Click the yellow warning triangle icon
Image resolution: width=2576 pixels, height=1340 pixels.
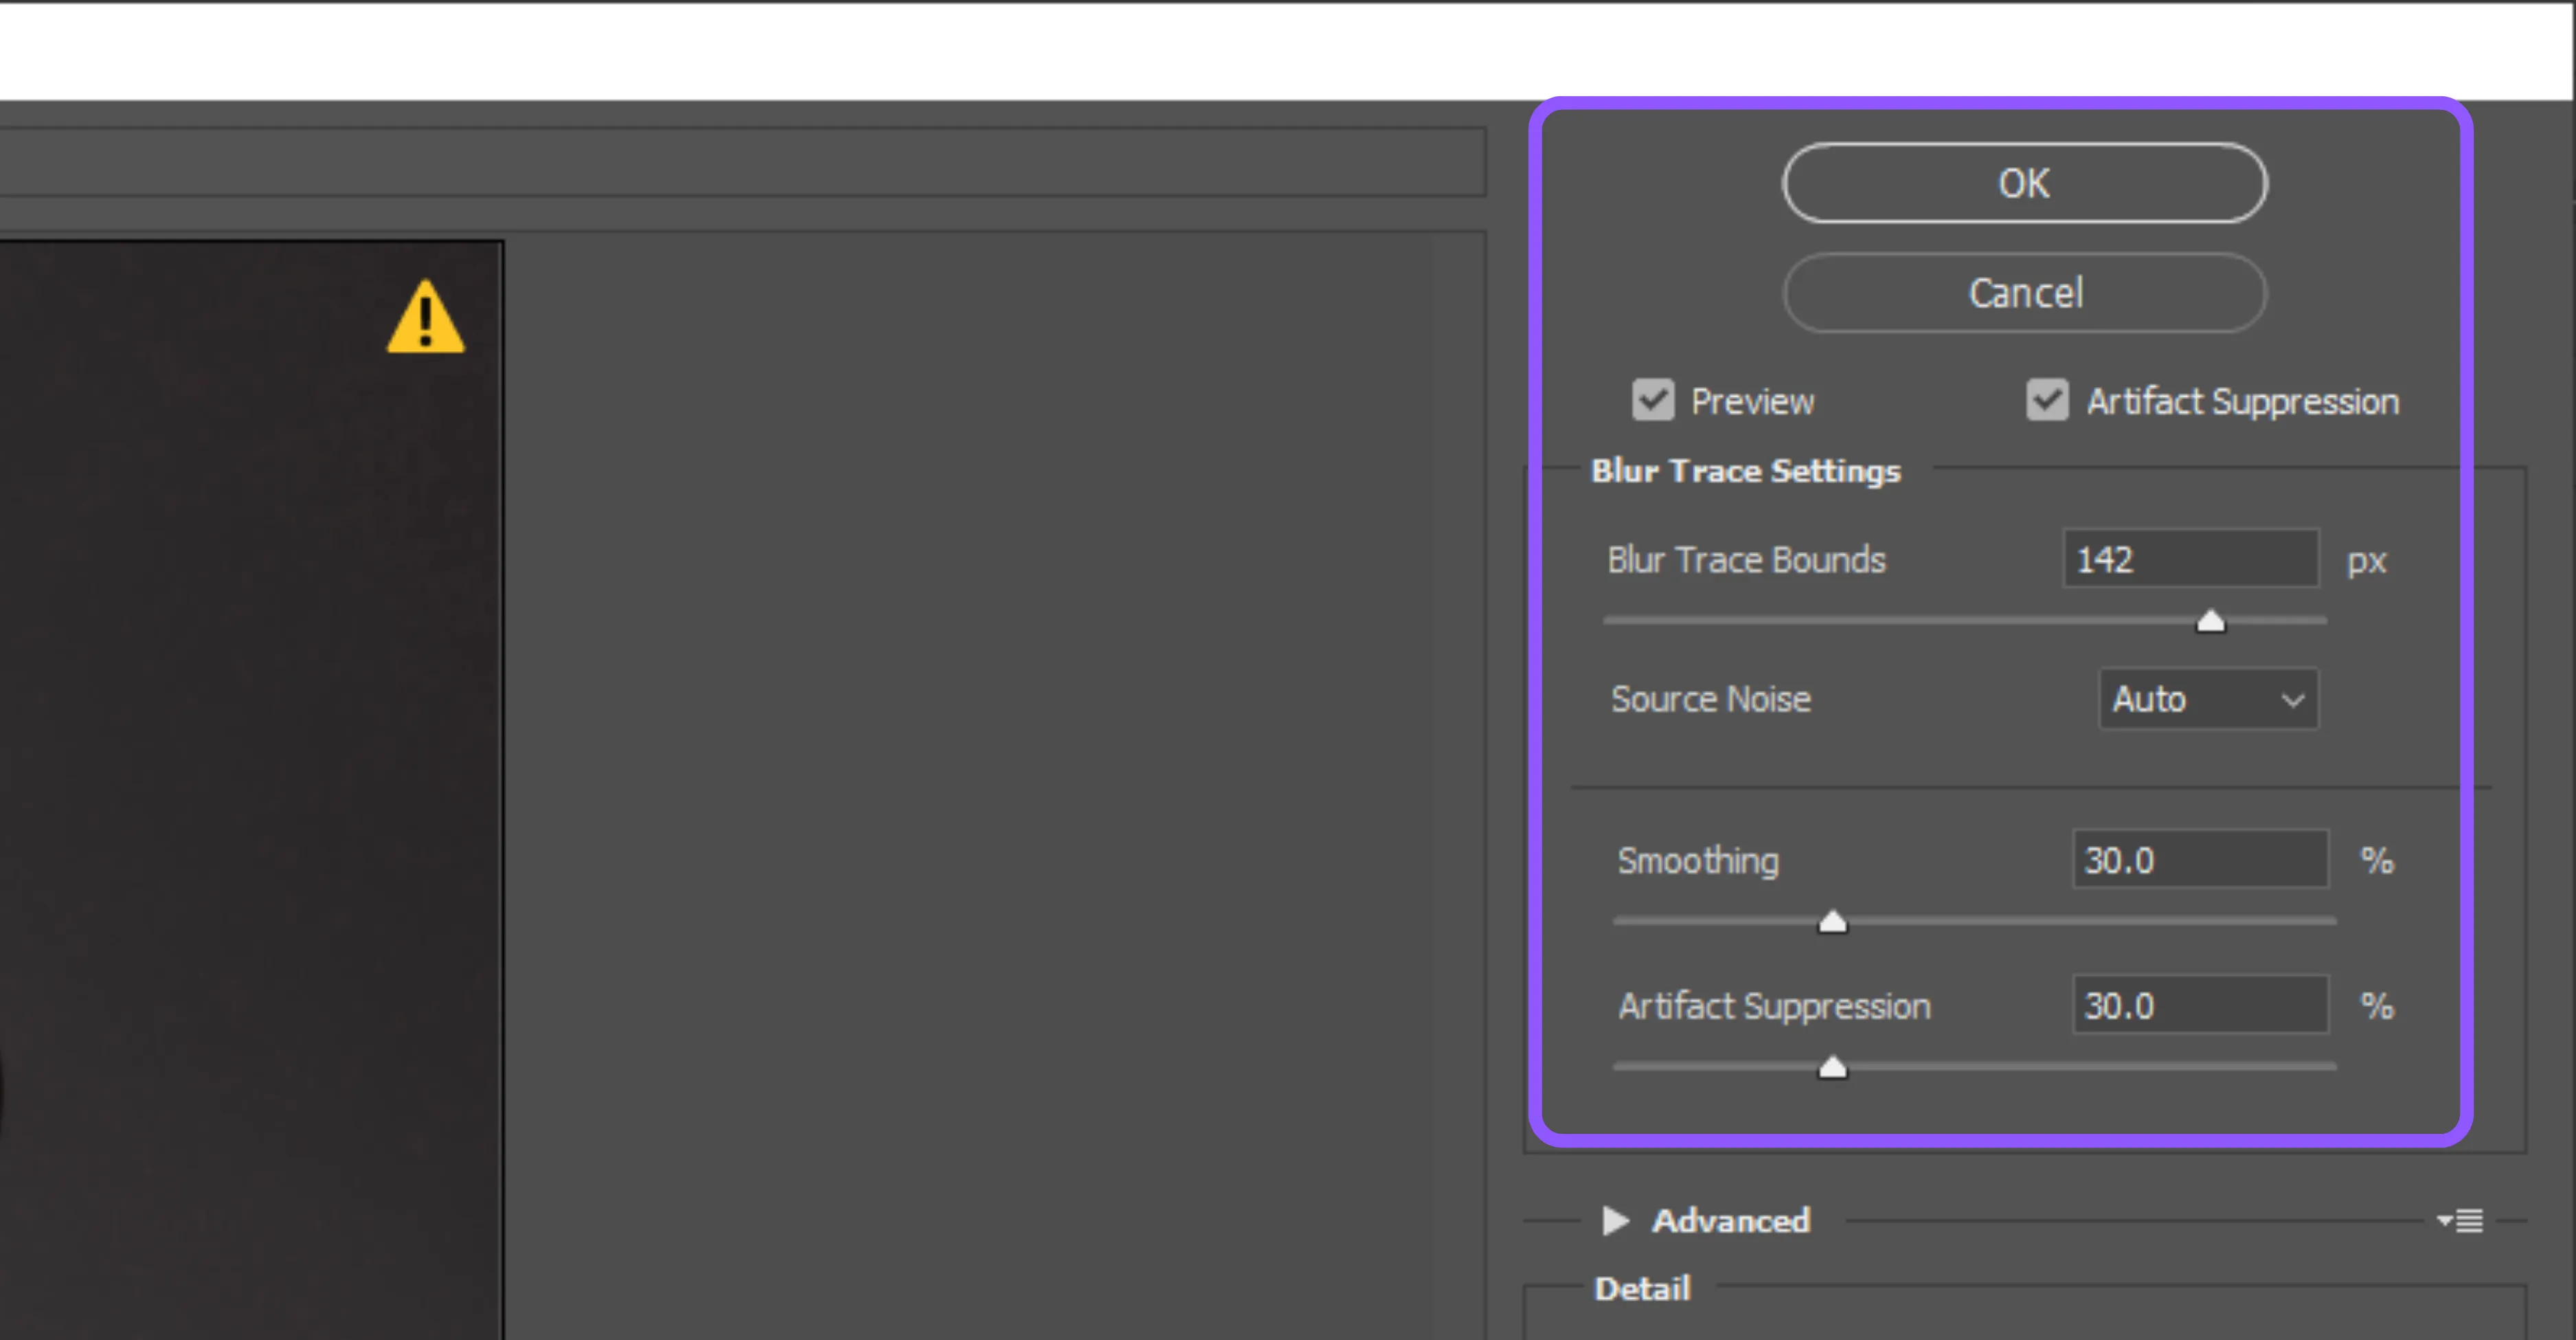point(425,319)
